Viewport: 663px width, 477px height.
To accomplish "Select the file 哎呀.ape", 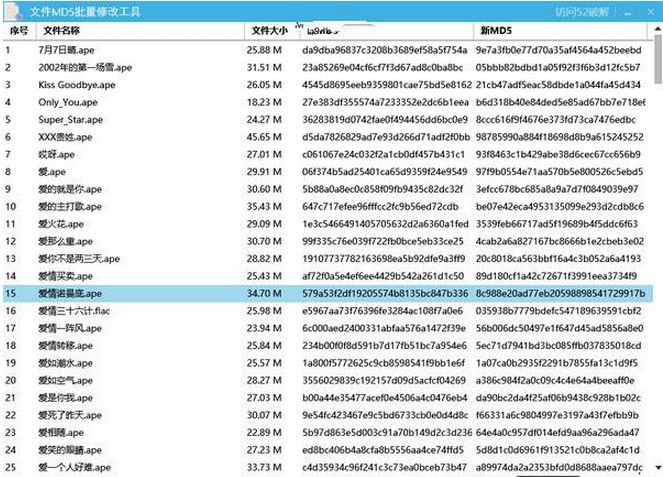I will click(56, 154).
